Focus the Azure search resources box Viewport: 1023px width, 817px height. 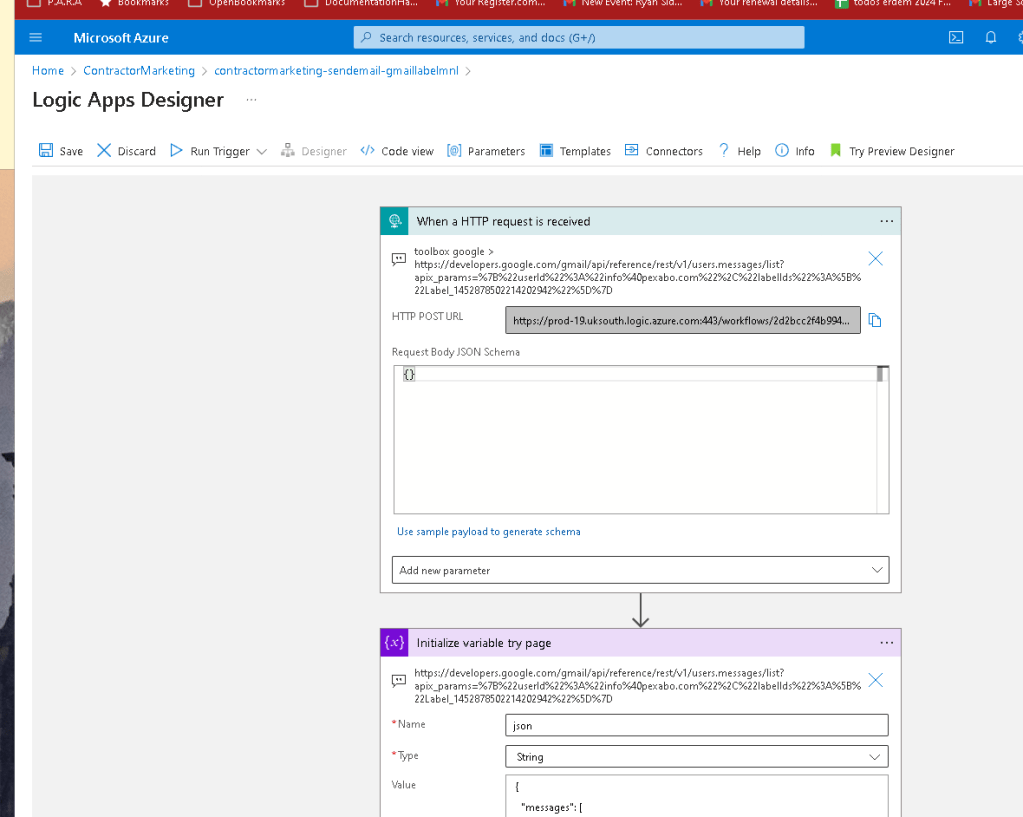579,38
